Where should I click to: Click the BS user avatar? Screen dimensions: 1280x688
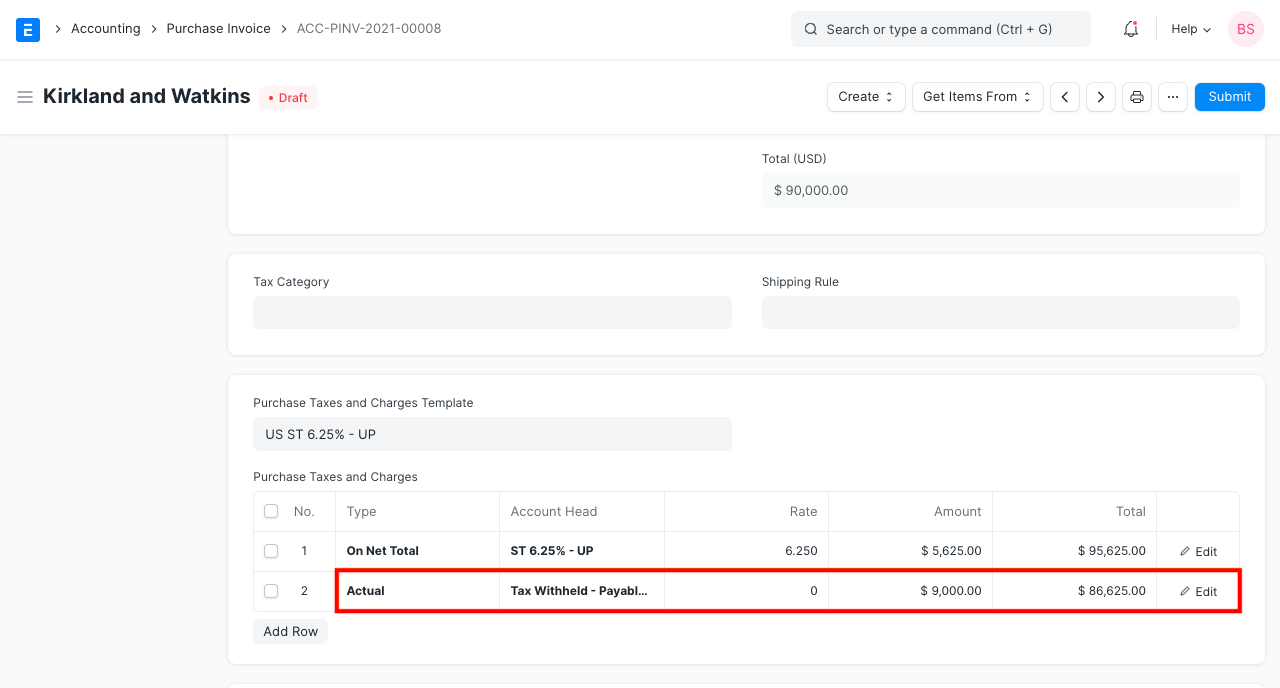1245,29
